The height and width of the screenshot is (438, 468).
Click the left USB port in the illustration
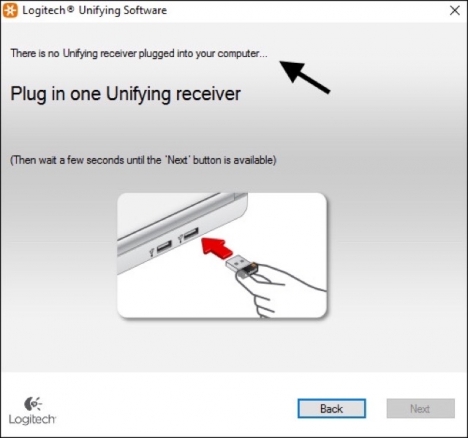pyautogui.click(x=164, y=247)
